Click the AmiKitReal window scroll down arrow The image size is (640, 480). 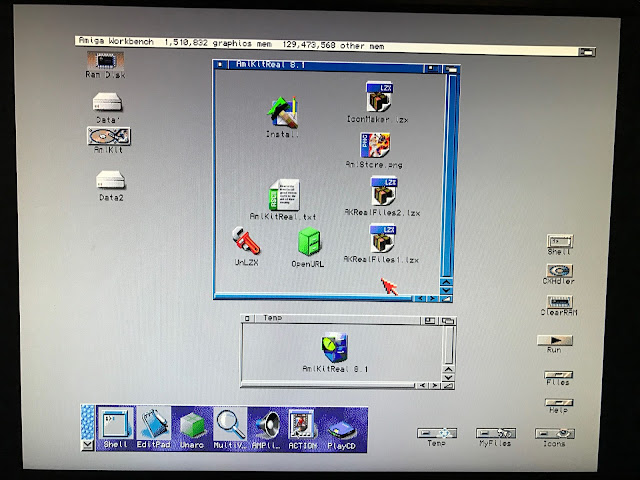pyautogui.click(x=446, y=290)
